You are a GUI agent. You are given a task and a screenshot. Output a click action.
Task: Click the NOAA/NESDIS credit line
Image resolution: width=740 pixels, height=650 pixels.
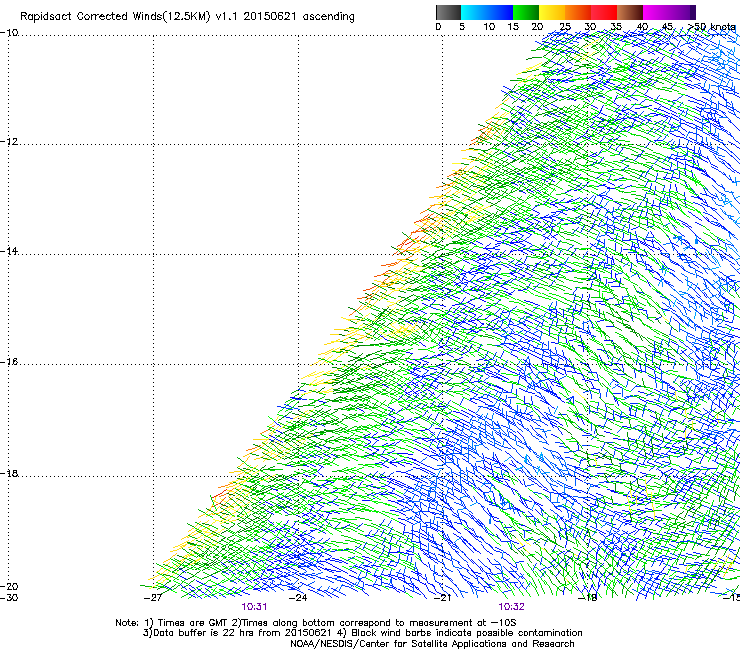coord(432,644)
